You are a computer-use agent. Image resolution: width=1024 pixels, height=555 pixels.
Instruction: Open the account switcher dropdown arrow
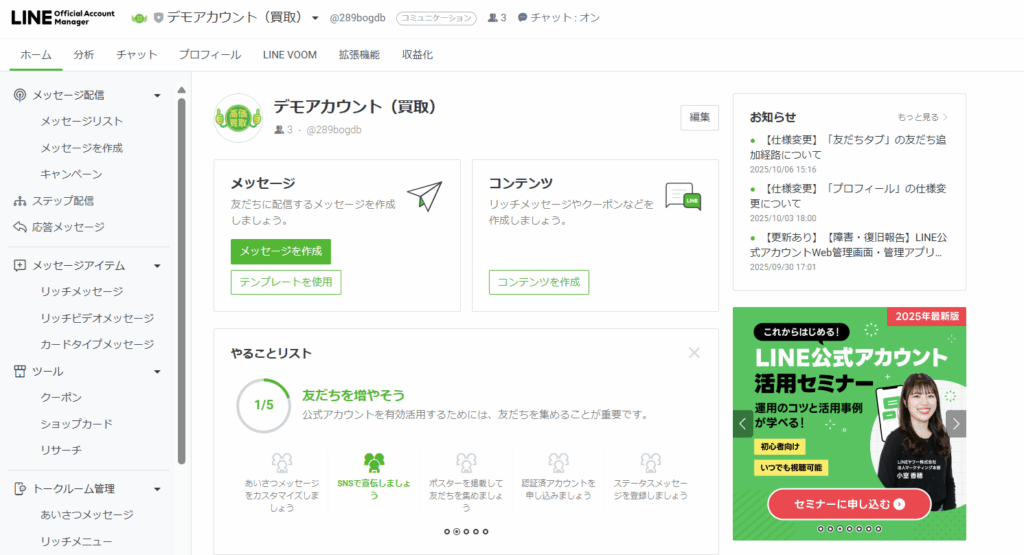click(x=315, y=18)
